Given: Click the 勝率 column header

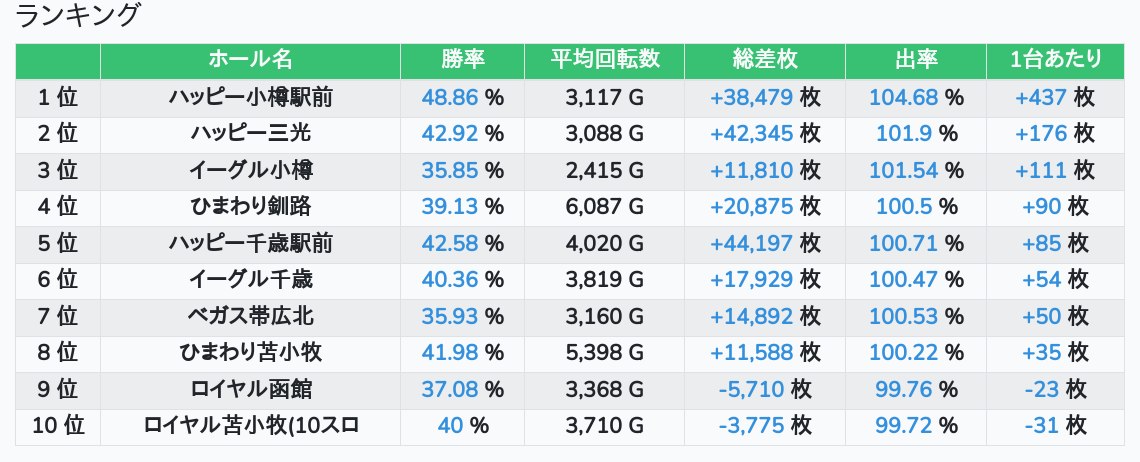Looking at the screenshot, I should coord(462,60).
